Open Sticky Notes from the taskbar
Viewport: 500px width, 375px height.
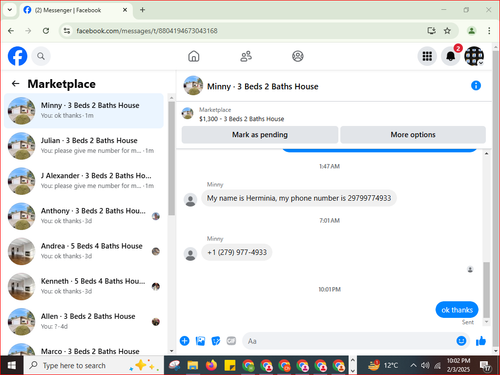230,366
